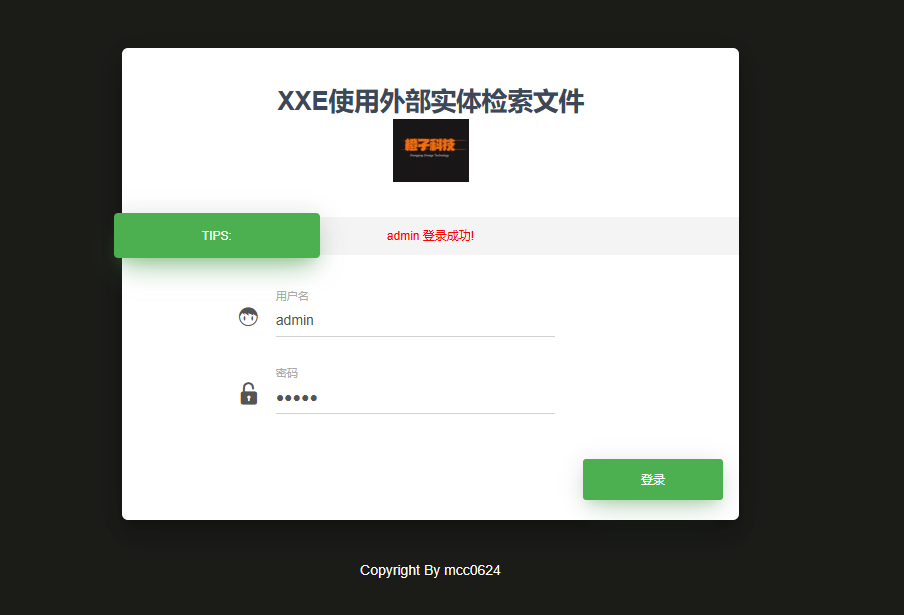Click the user face icon beside username
Viewport: 904px width, 615px height.
click(248, 316)
